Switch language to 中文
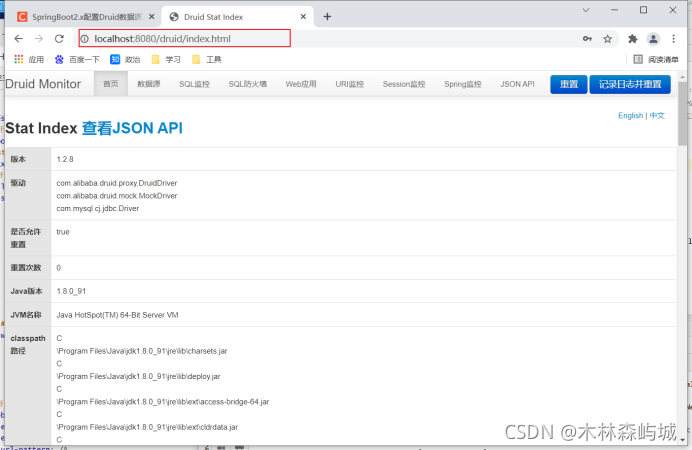The height and width of the screenshot is (450, 692). pos(657,116)
